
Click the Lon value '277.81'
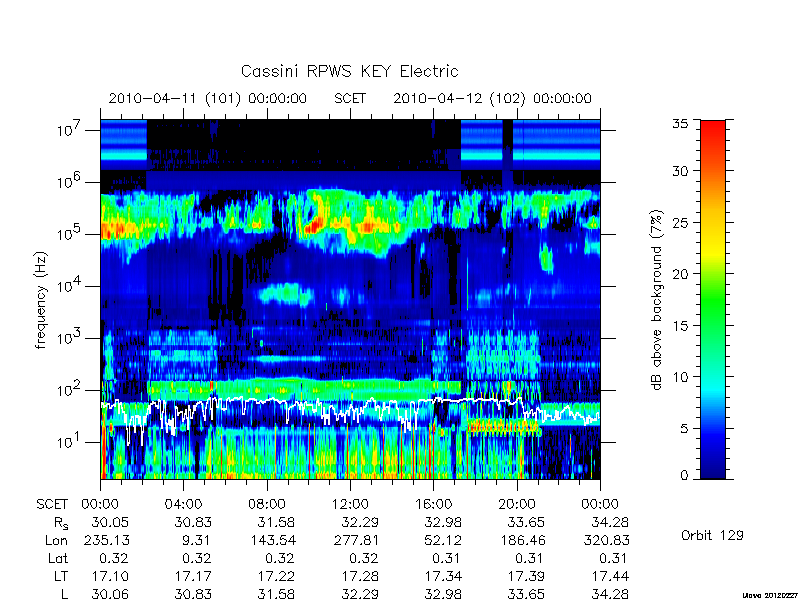click(356, 540)
